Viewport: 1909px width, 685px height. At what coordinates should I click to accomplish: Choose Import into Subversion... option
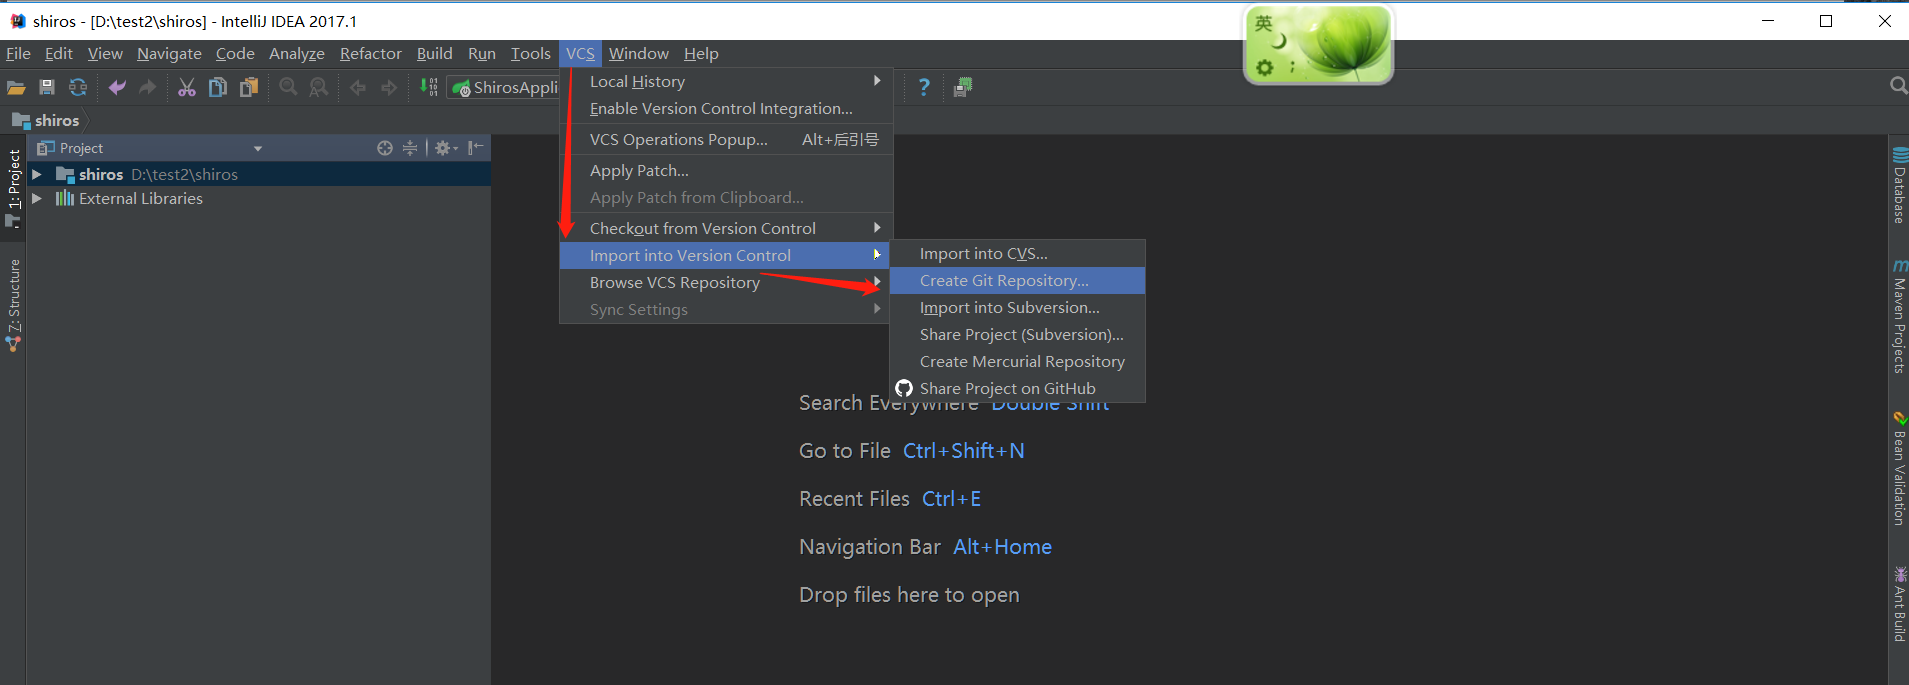pyautogui.click(x=1017, y=308)
